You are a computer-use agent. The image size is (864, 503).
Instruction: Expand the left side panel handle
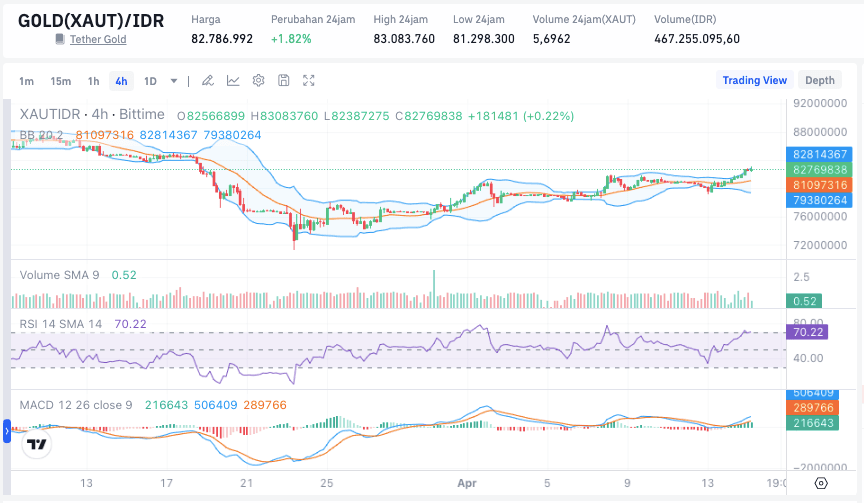pyautogui.click(x=4, y=432)
